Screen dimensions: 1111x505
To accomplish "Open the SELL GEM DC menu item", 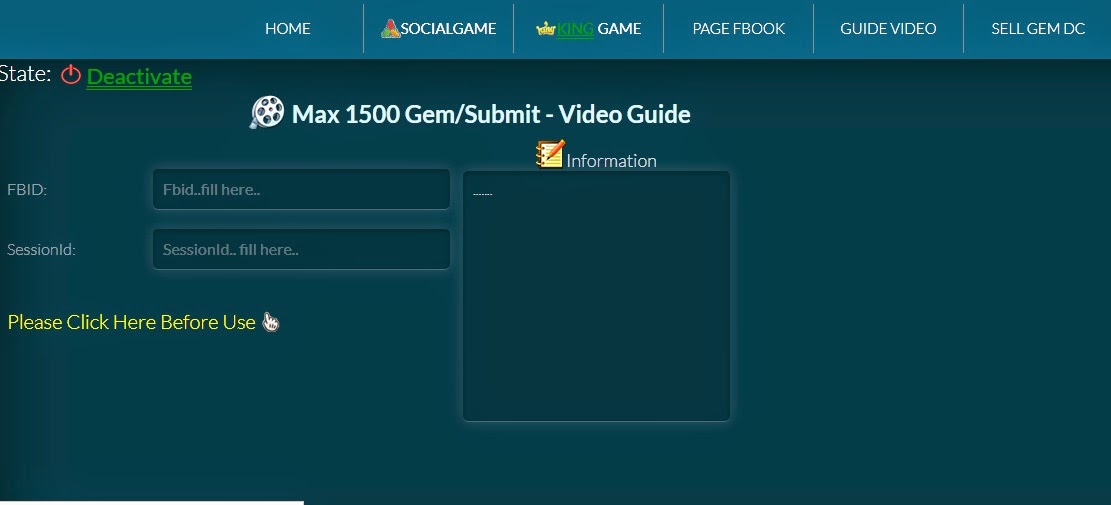I will 1038,29.
